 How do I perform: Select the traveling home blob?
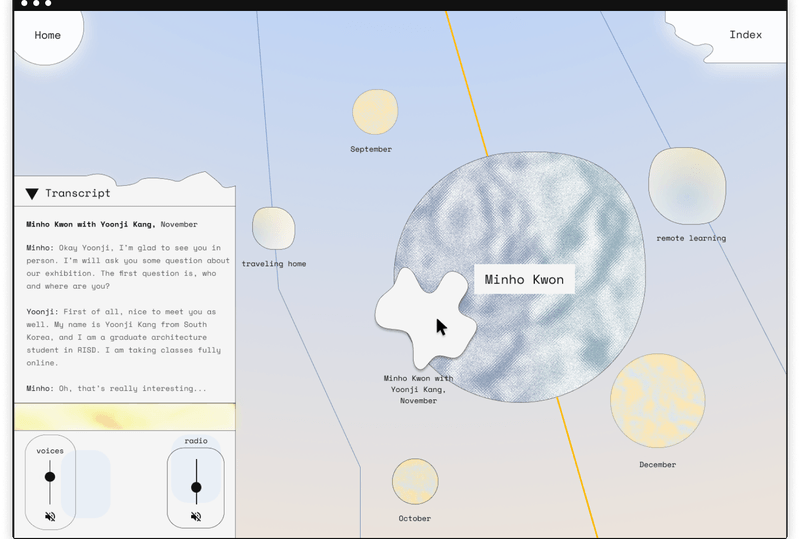coord(273,228)
